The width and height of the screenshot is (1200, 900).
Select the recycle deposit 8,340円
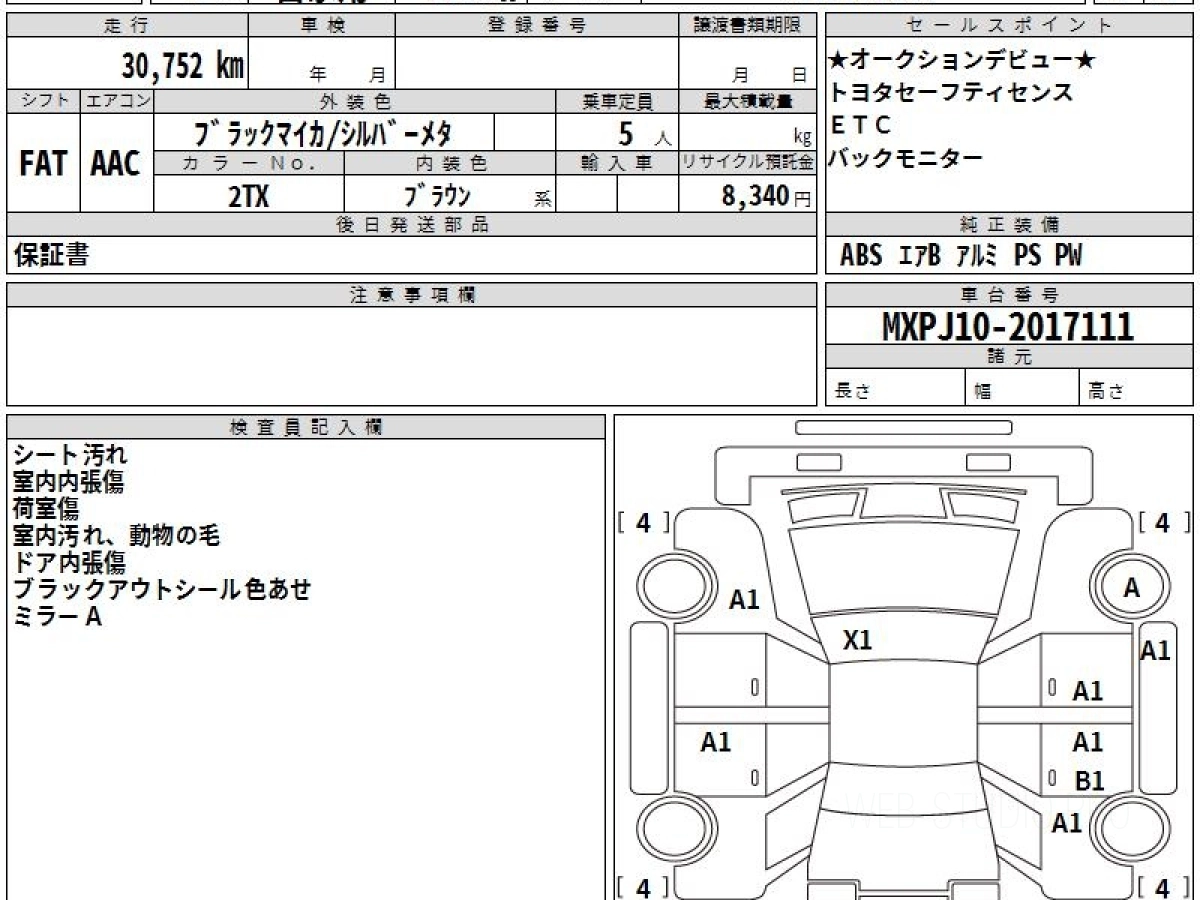(x=767, y=196)
